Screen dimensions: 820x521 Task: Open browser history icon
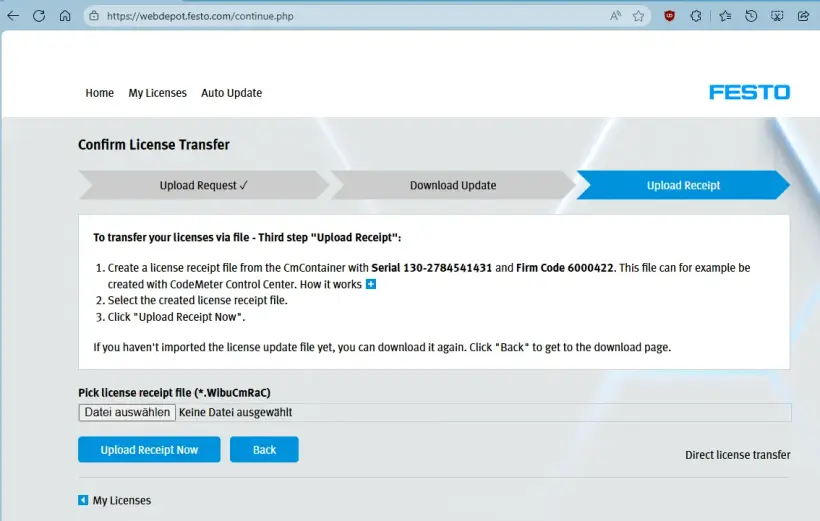click(751, 16)
